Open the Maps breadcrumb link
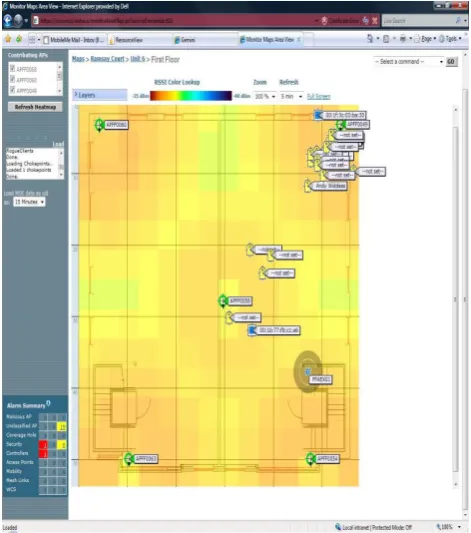471x533 pixels. (x=78, y=59)
